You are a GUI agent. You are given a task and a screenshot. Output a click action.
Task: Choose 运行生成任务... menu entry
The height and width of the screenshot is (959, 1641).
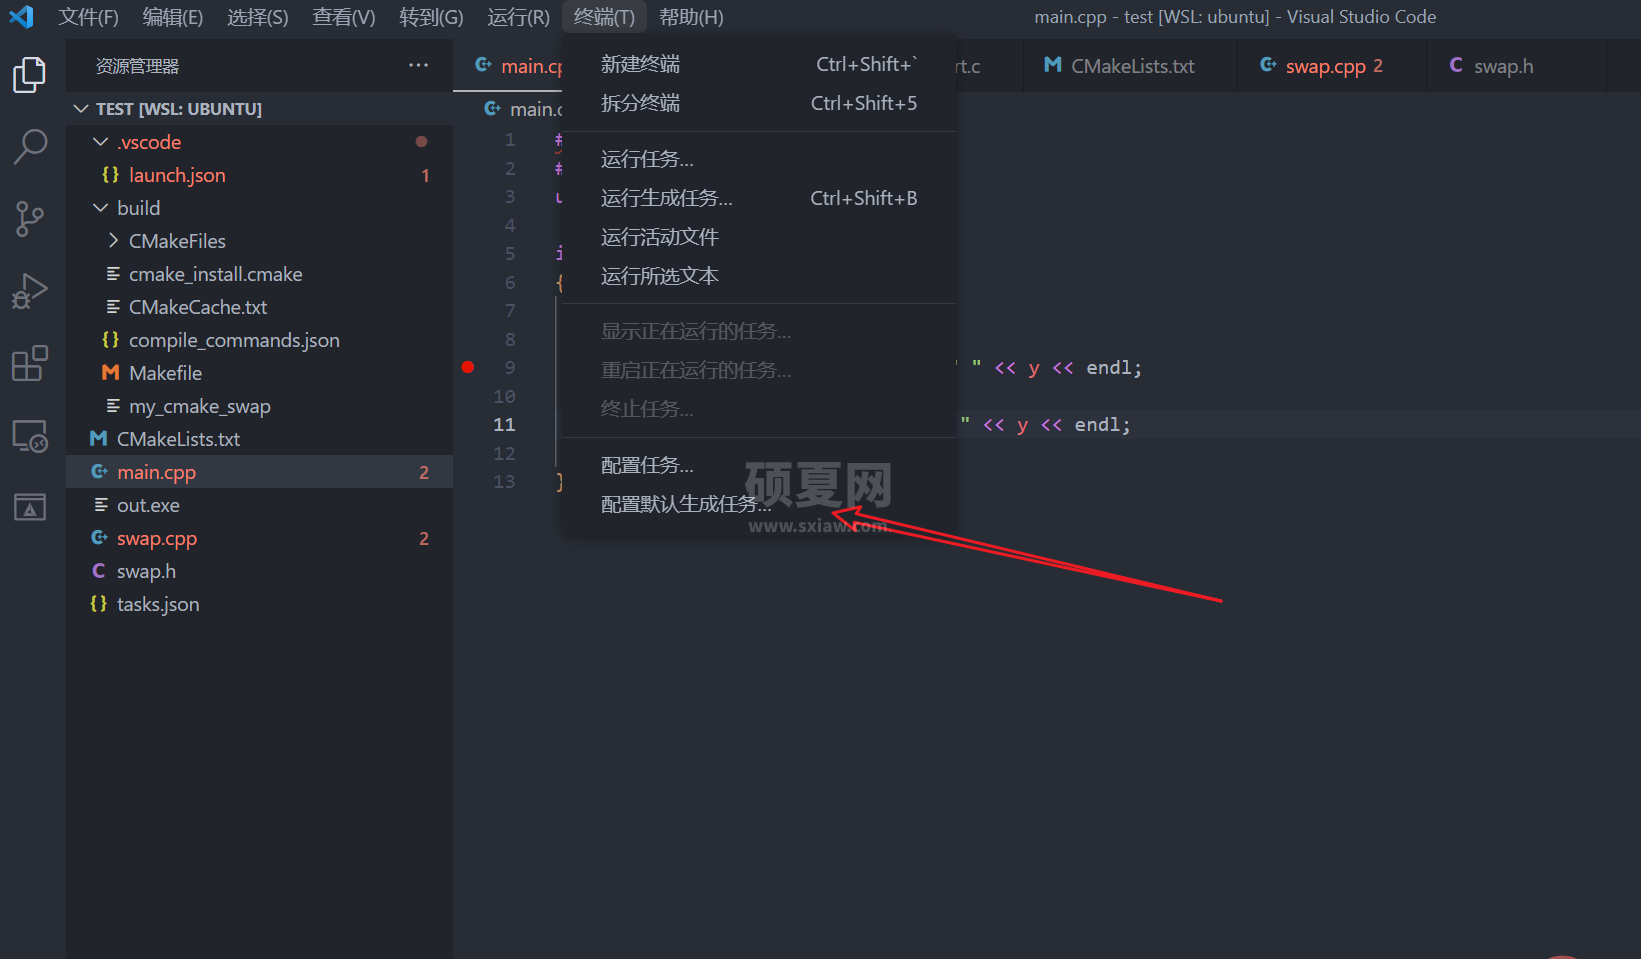(x=759, y=198)
